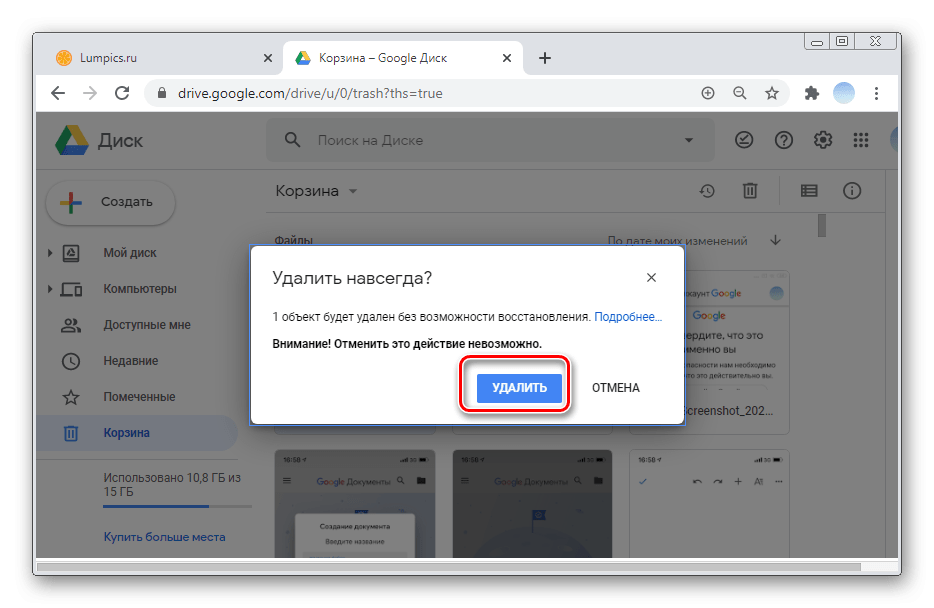Reload the current page
Viewport: 934px width, 608px height.
tap(122, 93)
